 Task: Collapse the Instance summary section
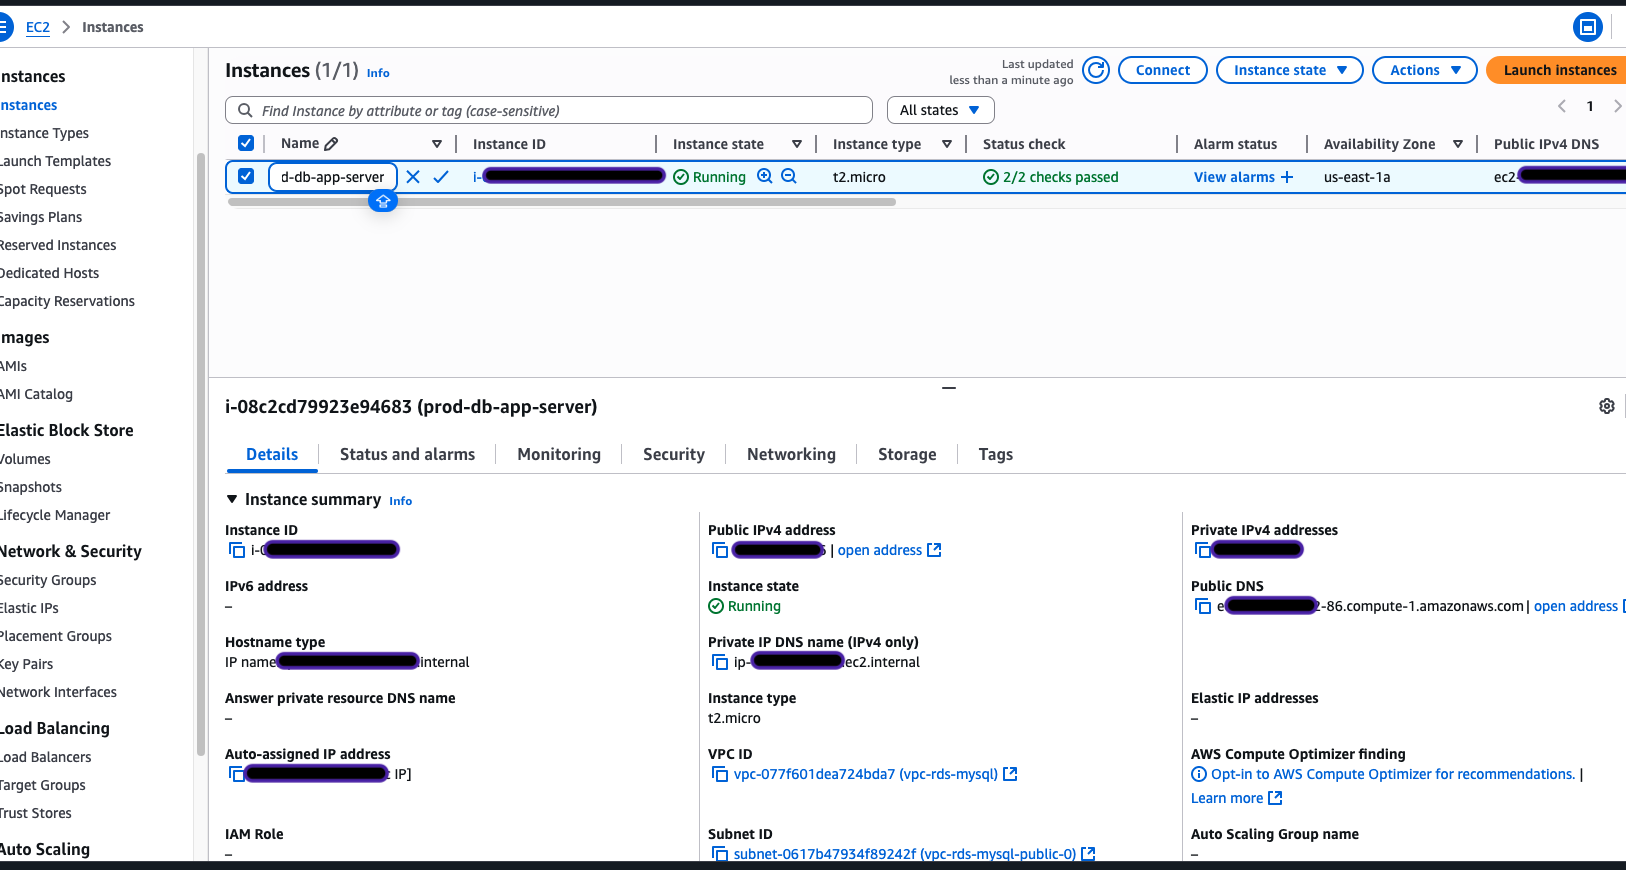click(232, 499)
